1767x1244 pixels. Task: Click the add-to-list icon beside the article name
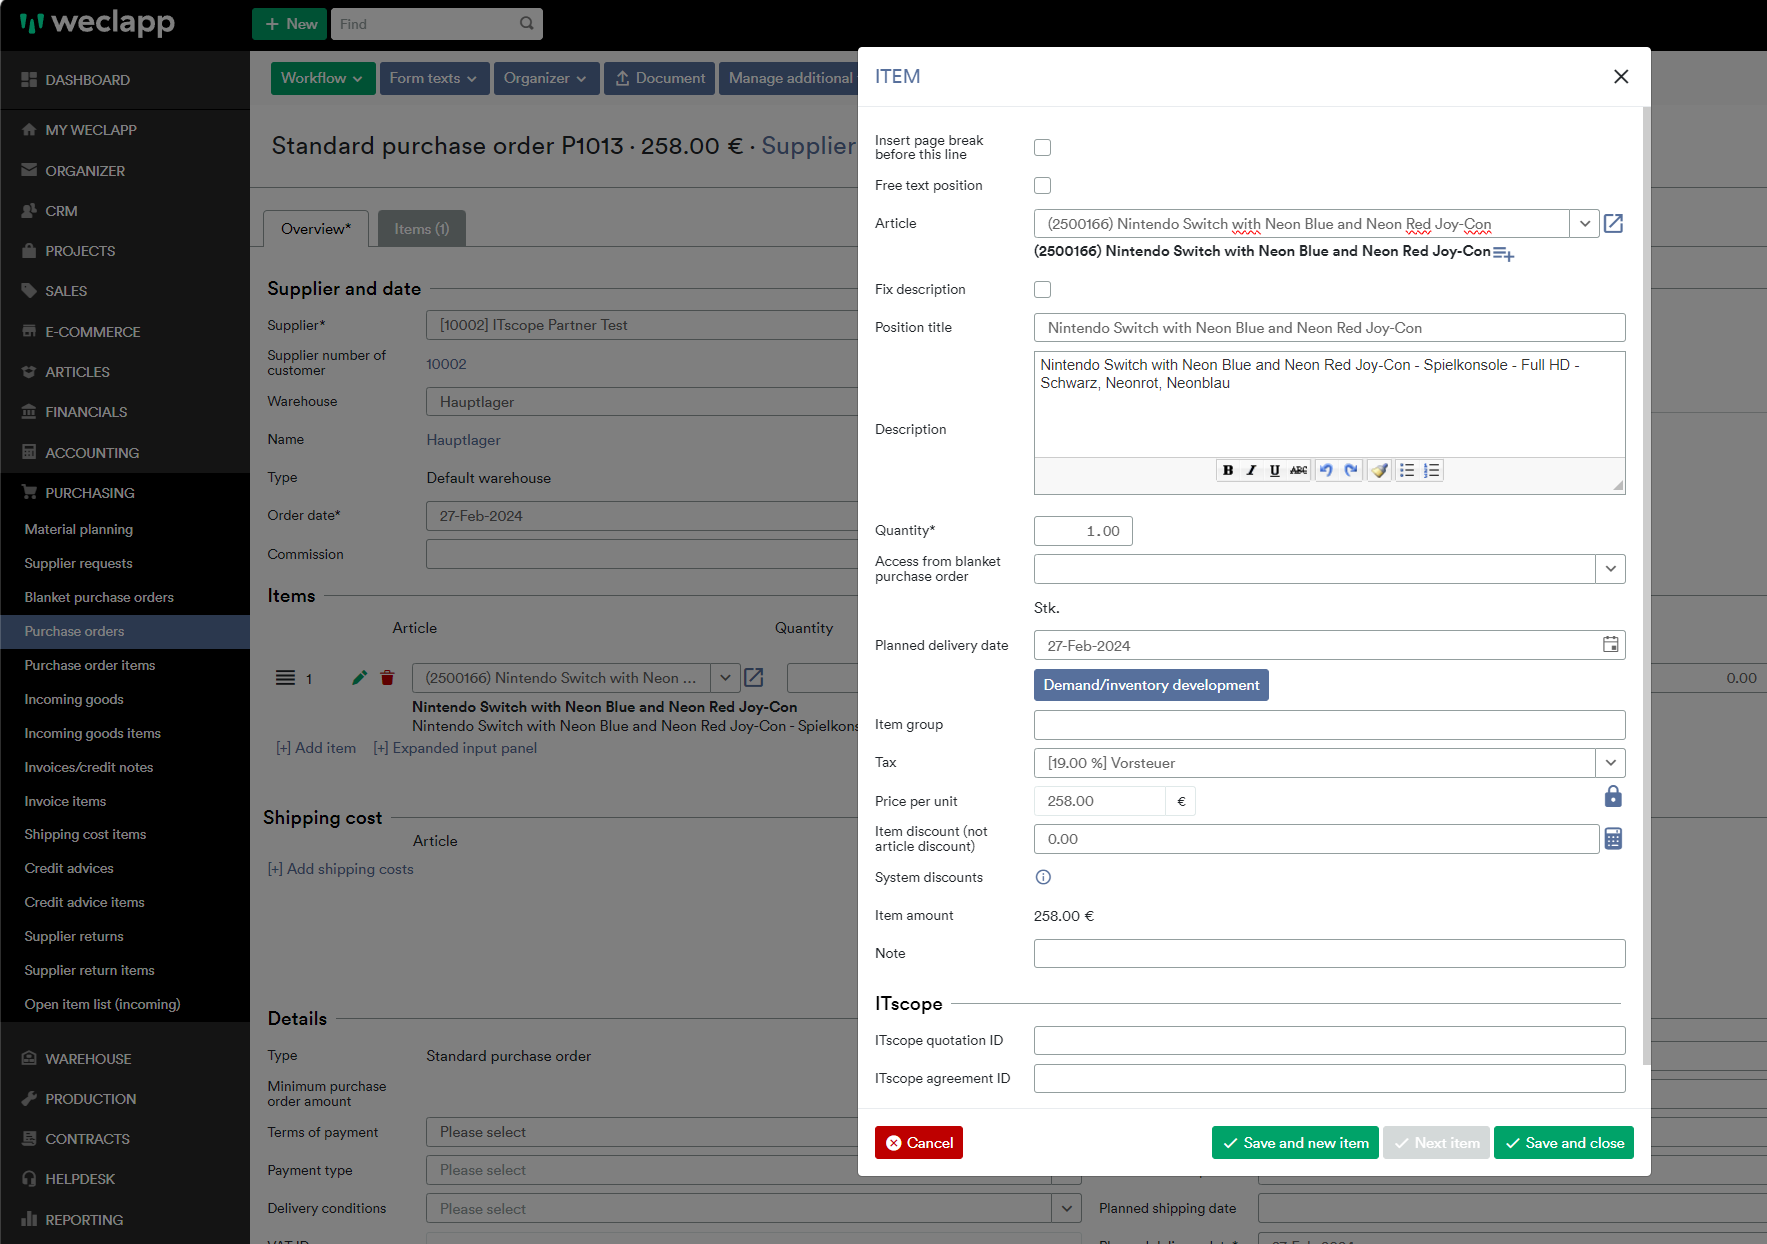click(x=1503, y=254)
